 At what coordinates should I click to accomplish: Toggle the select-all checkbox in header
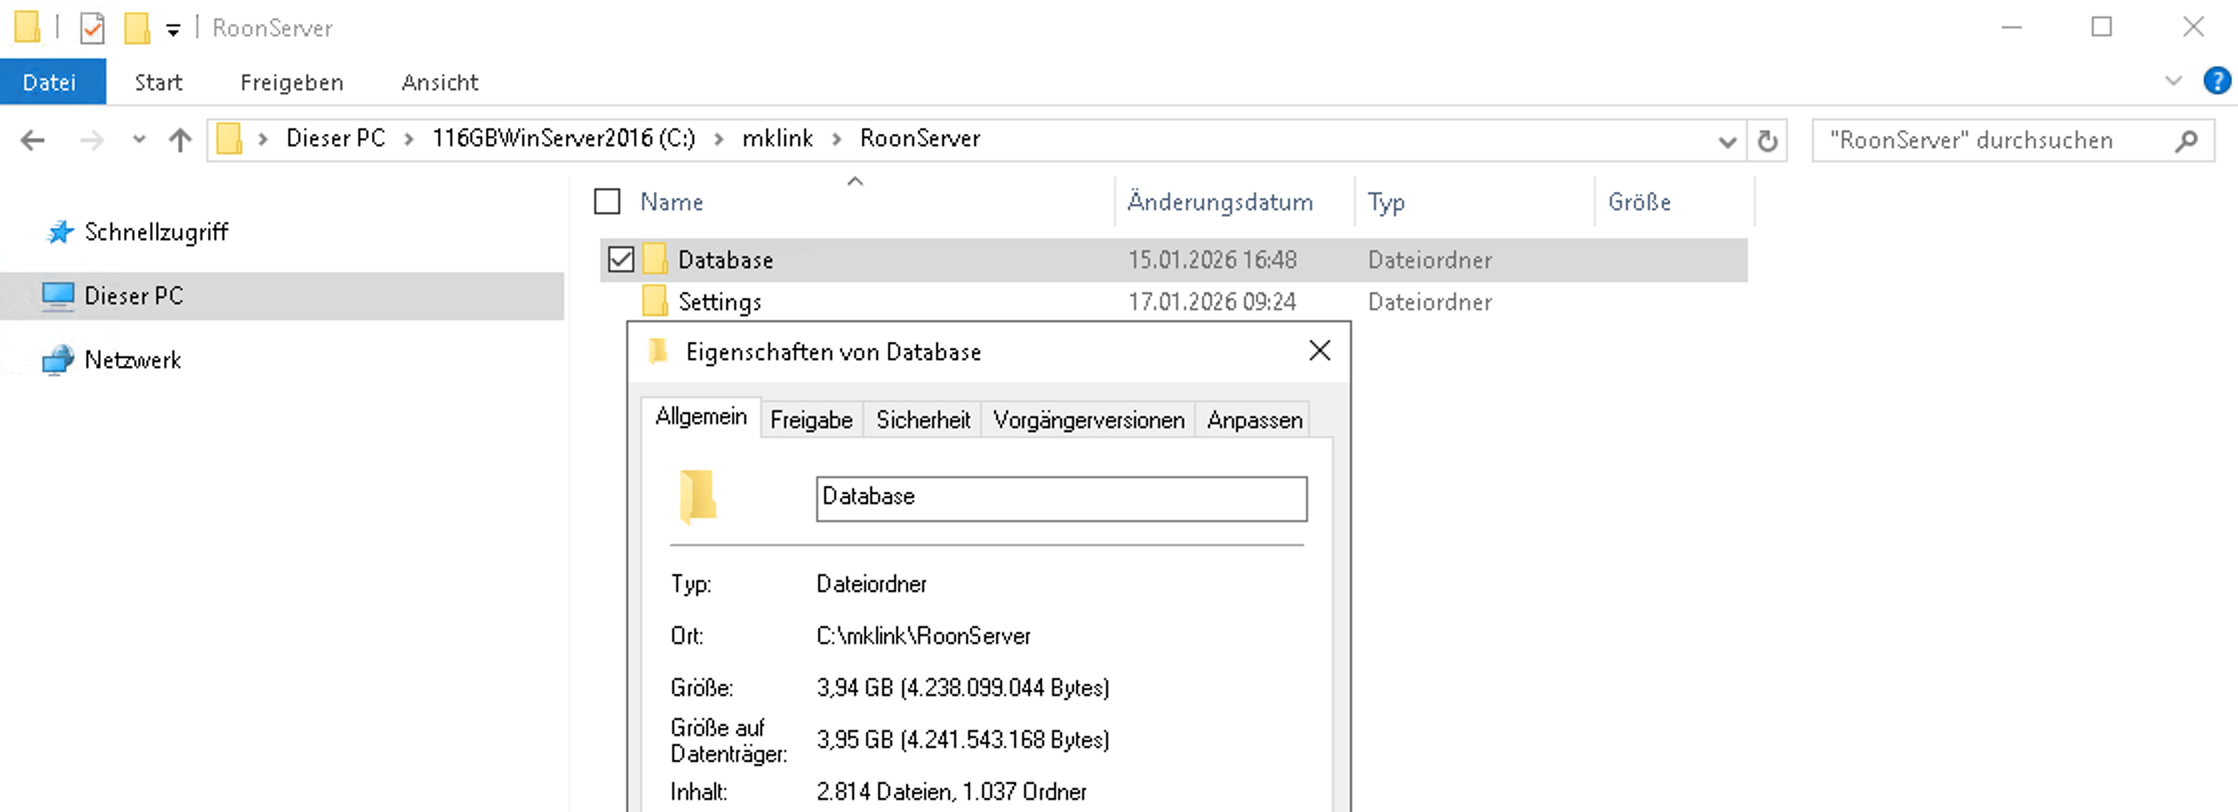(607, 202)
